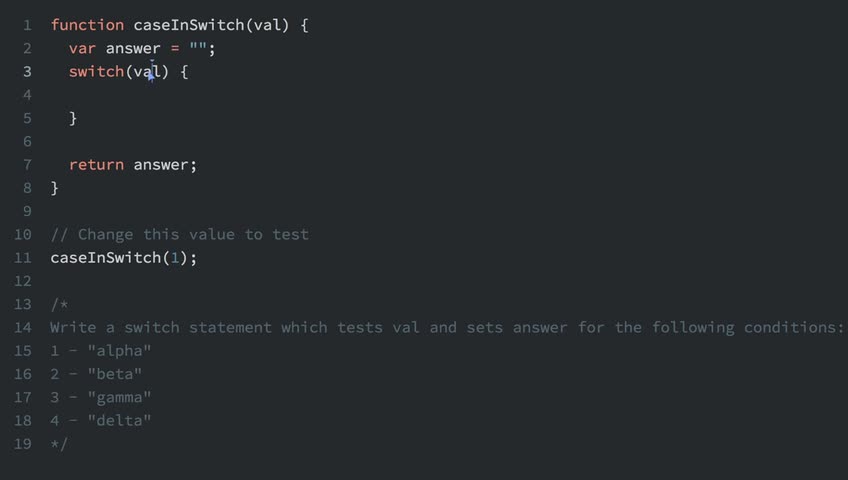Click the empty string quotes on line 2

tap(198, 48)
